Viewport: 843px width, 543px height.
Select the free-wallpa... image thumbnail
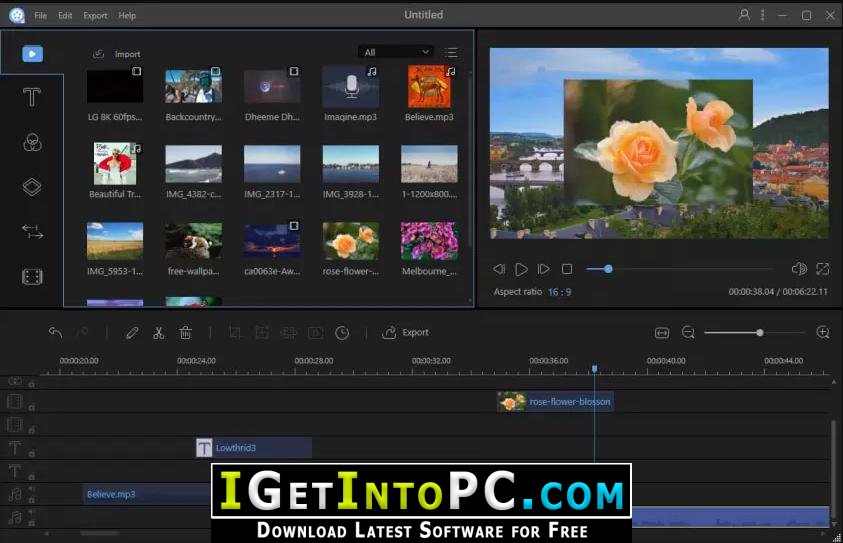[194, 241]
